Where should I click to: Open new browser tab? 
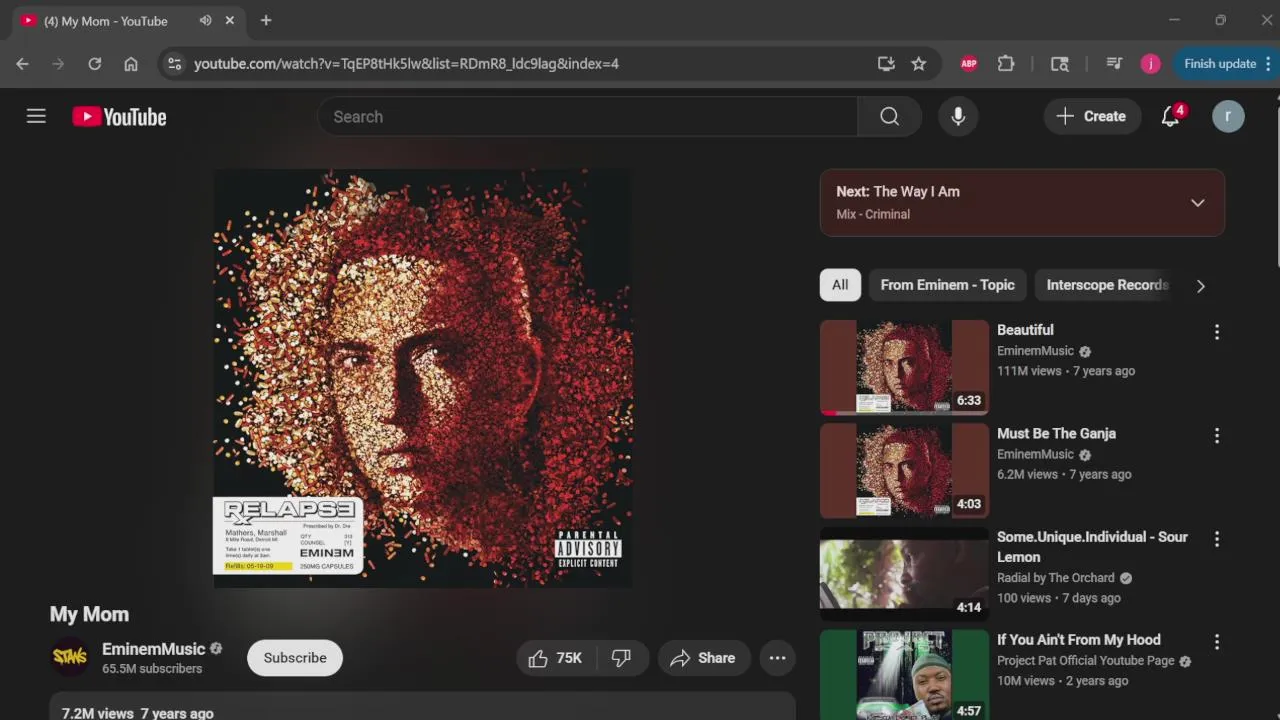[266, 20]
